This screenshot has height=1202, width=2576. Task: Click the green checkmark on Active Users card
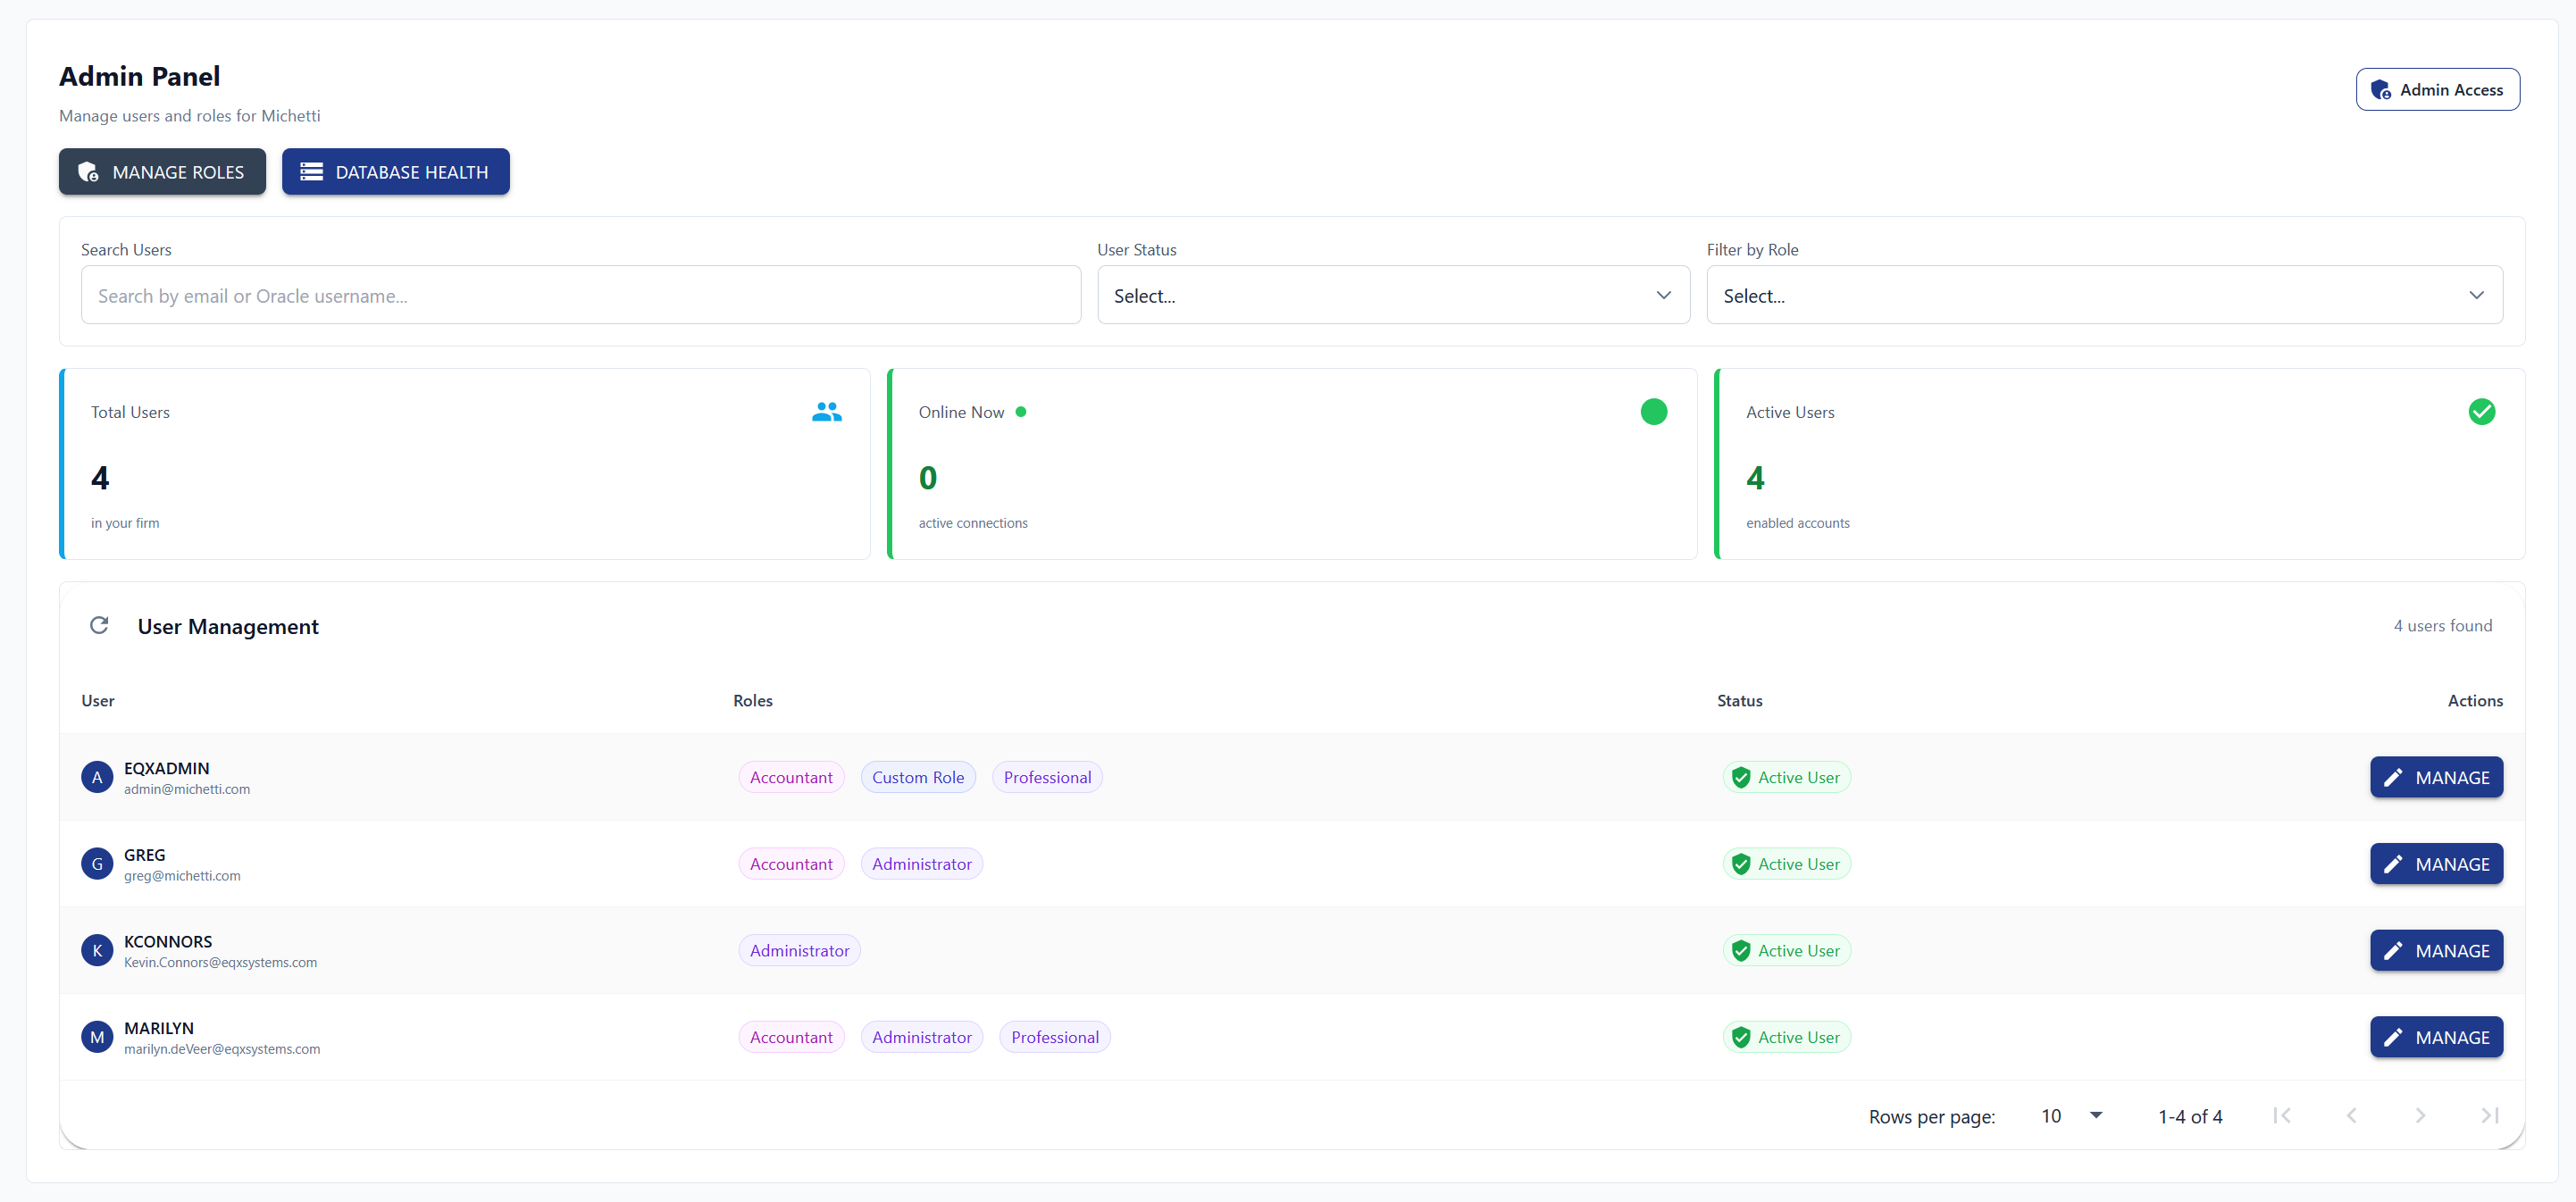pos(2482,411)
